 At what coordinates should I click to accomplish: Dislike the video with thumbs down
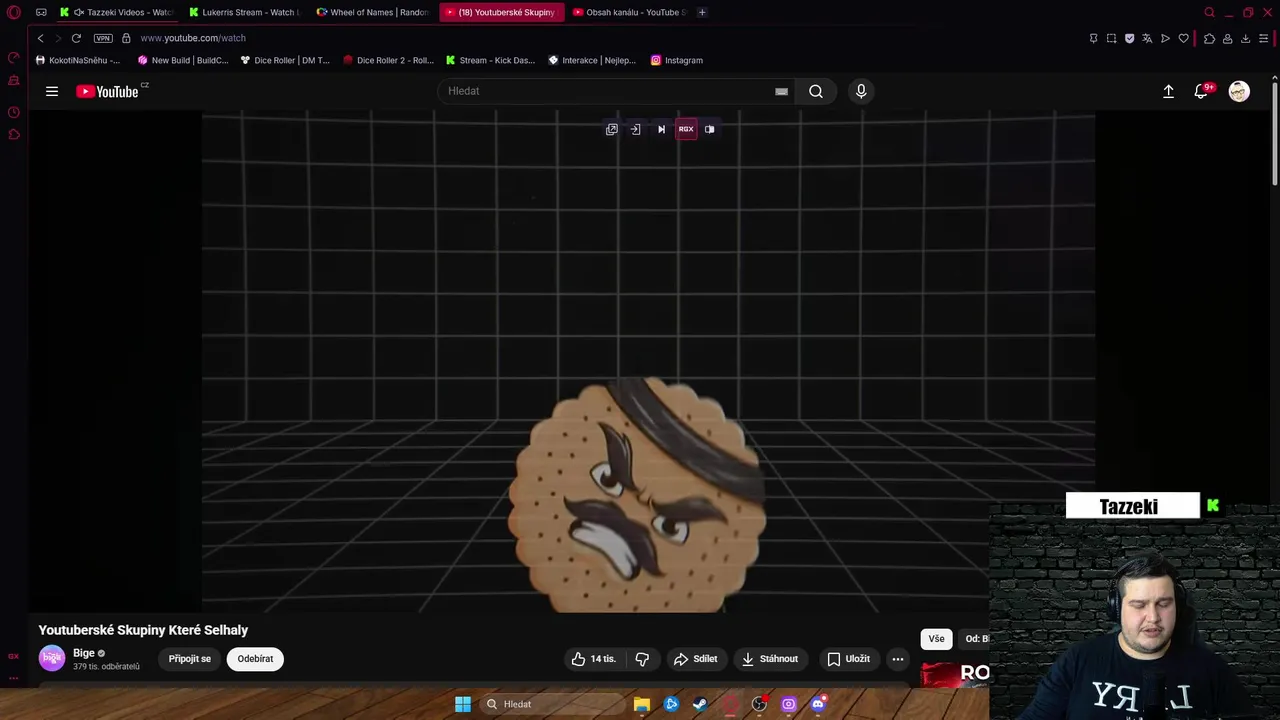(642, 659)
